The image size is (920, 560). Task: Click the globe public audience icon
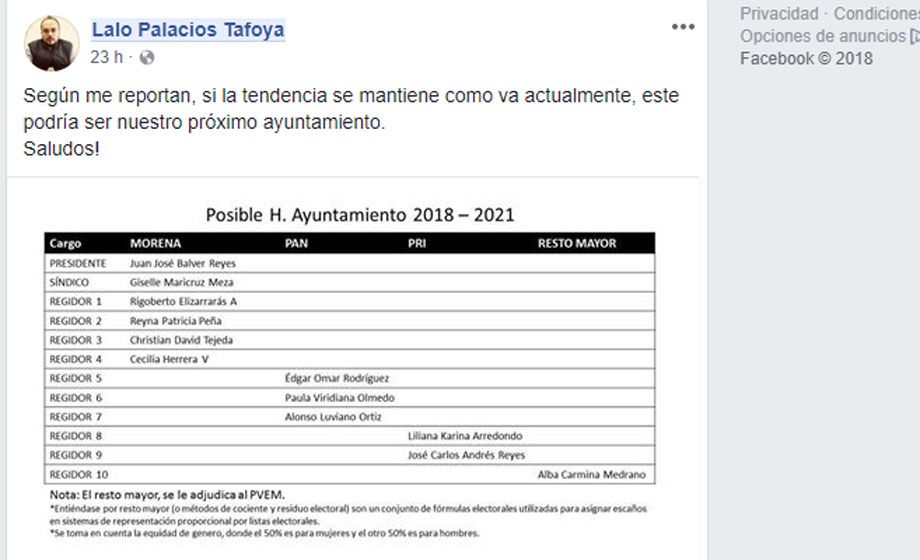tap(147, 58)
